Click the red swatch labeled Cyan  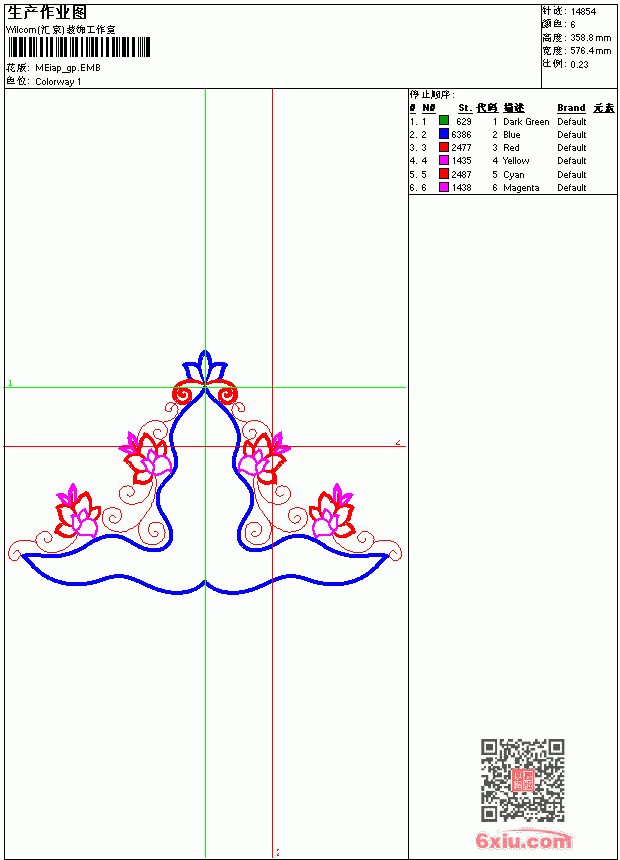444,174
